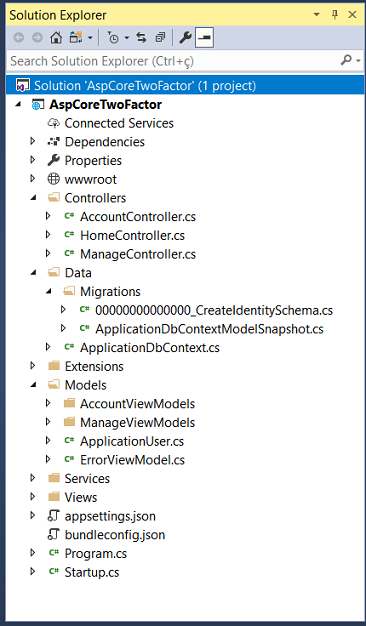
Task: Collapse the Migrations folder arrow
Action: (x=49, y=291)
